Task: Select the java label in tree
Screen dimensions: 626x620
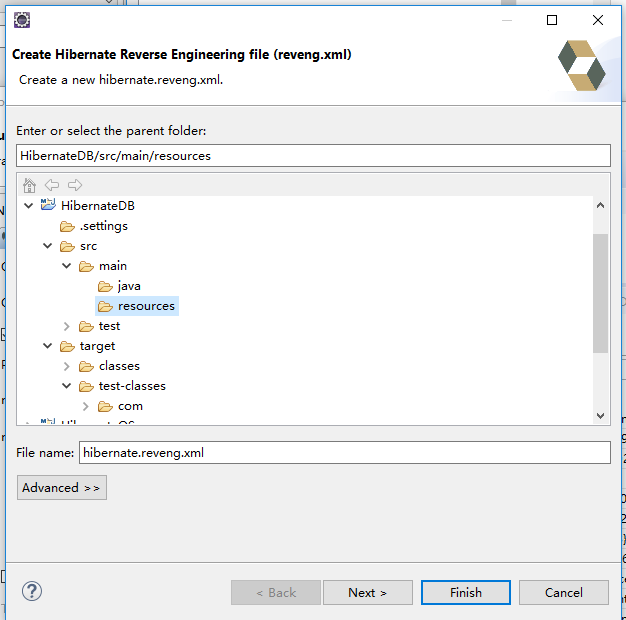Action: tap(129, 286)
